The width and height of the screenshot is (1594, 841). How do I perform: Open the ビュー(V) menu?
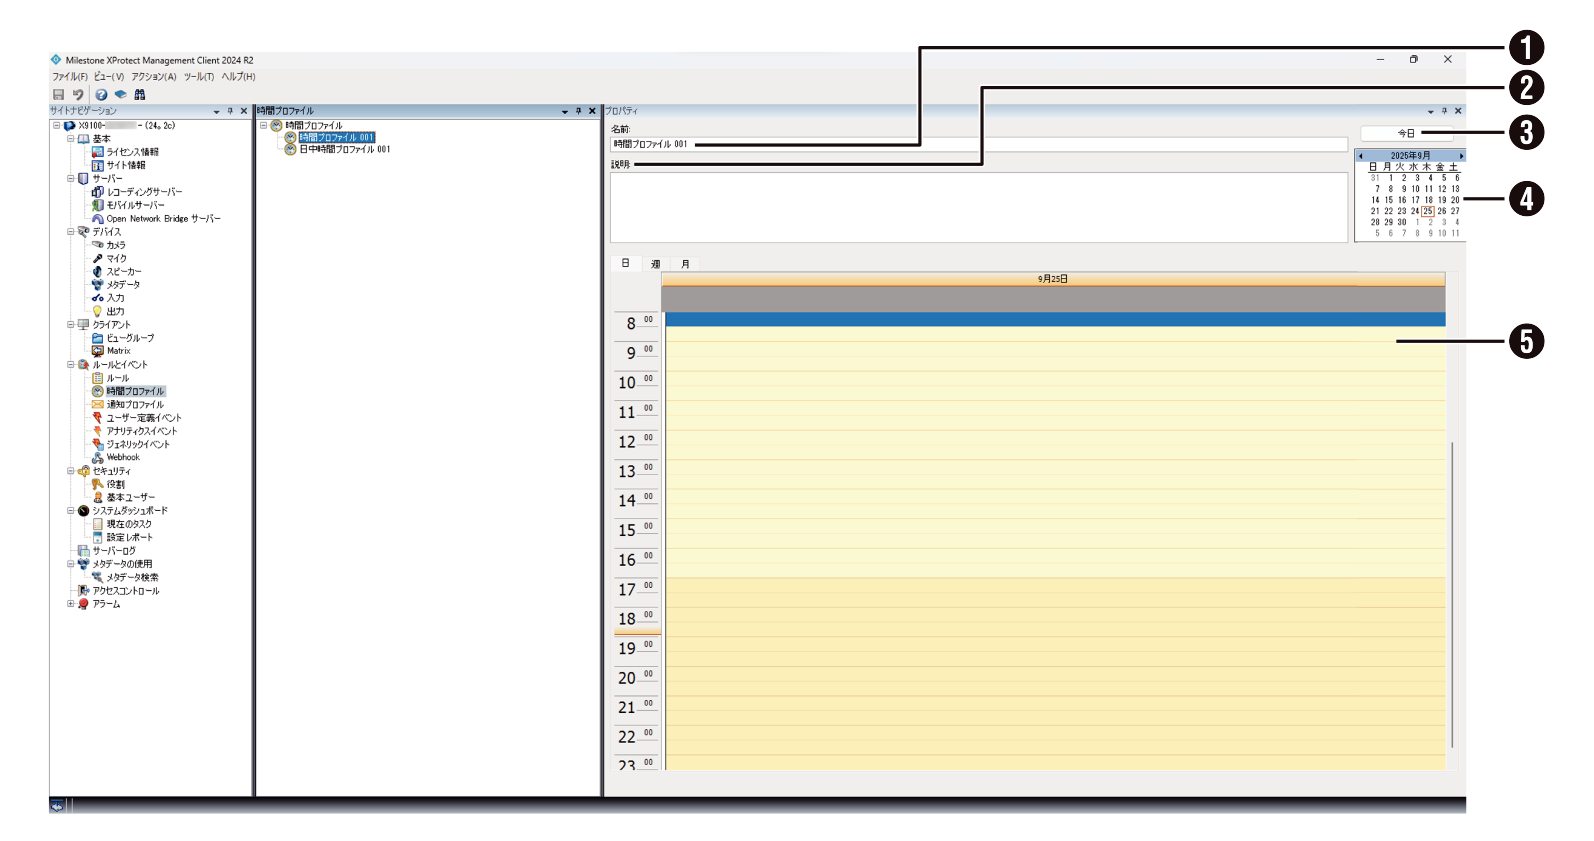point(109,77)
